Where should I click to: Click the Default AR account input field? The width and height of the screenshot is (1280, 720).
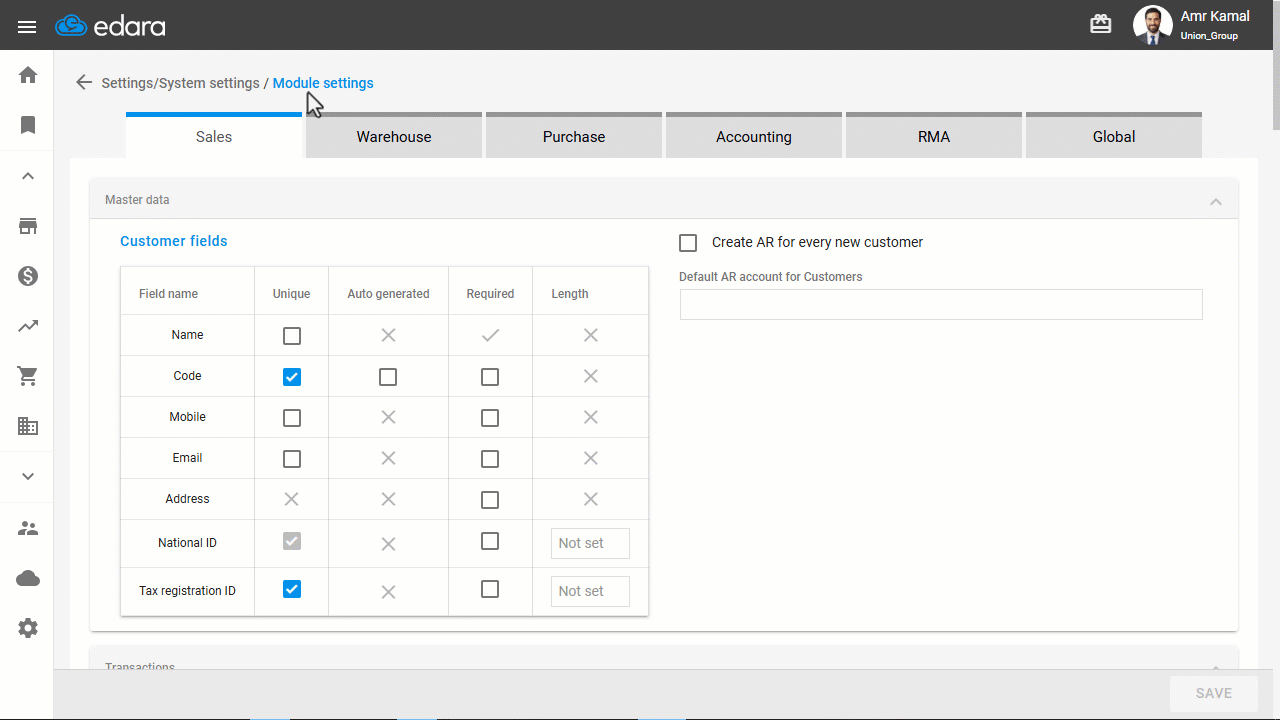pos(941,305)
